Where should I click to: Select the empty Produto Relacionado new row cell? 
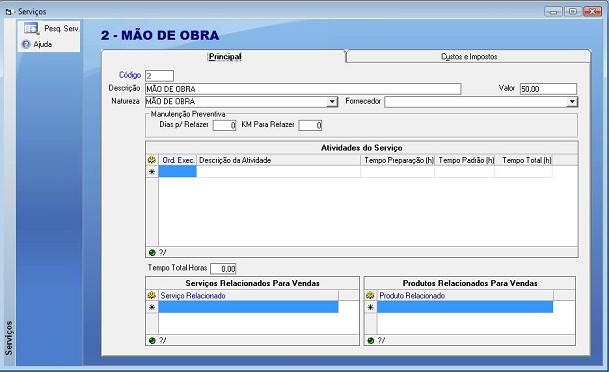point(465,307)
